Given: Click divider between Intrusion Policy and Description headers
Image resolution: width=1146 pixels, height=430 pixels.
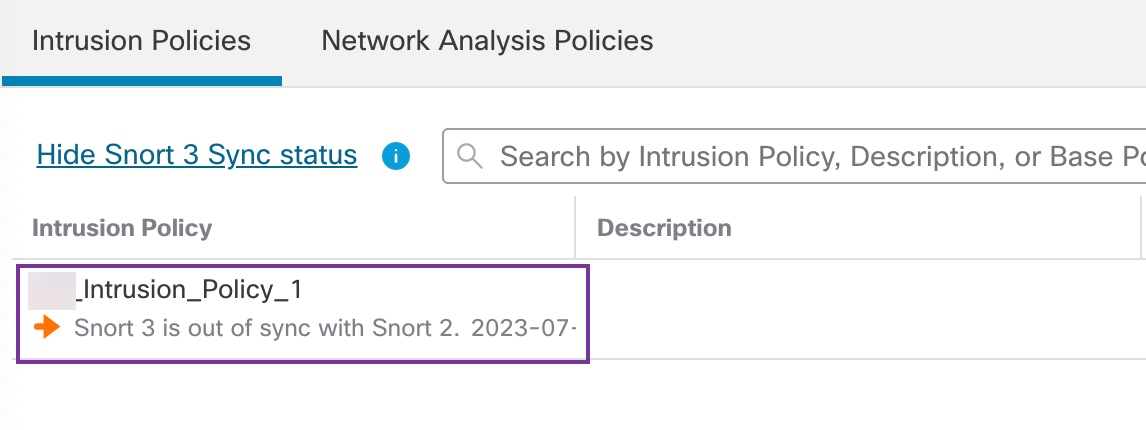Looking at the screenshot, I should pos(575,228).
